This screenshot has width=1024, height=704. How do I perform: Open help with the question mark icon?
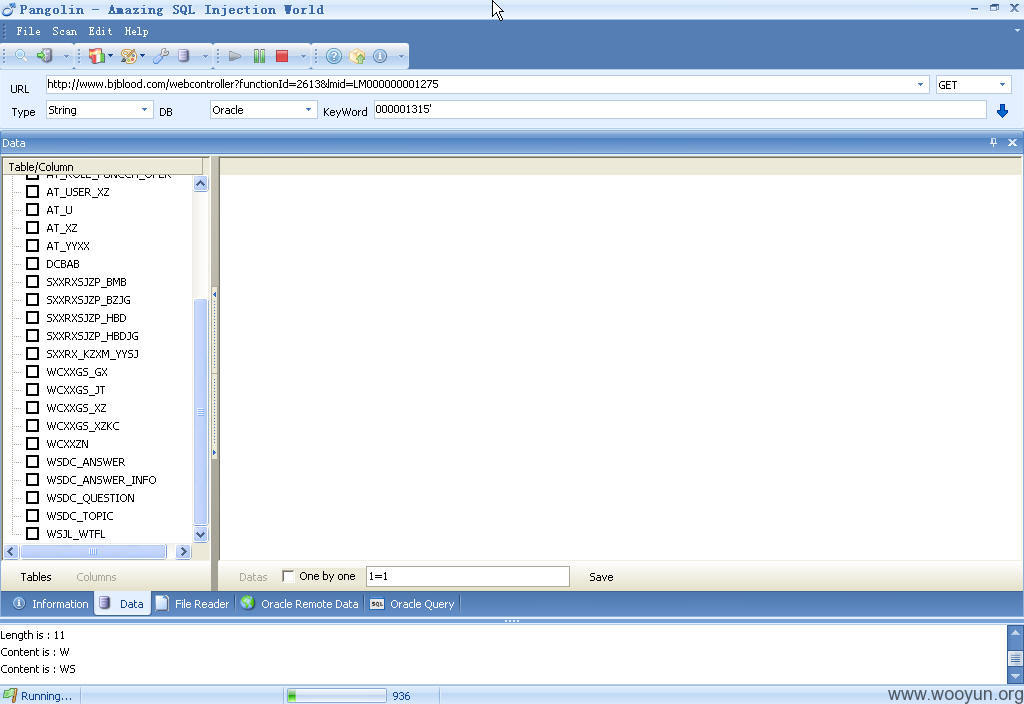click(334, 56)
